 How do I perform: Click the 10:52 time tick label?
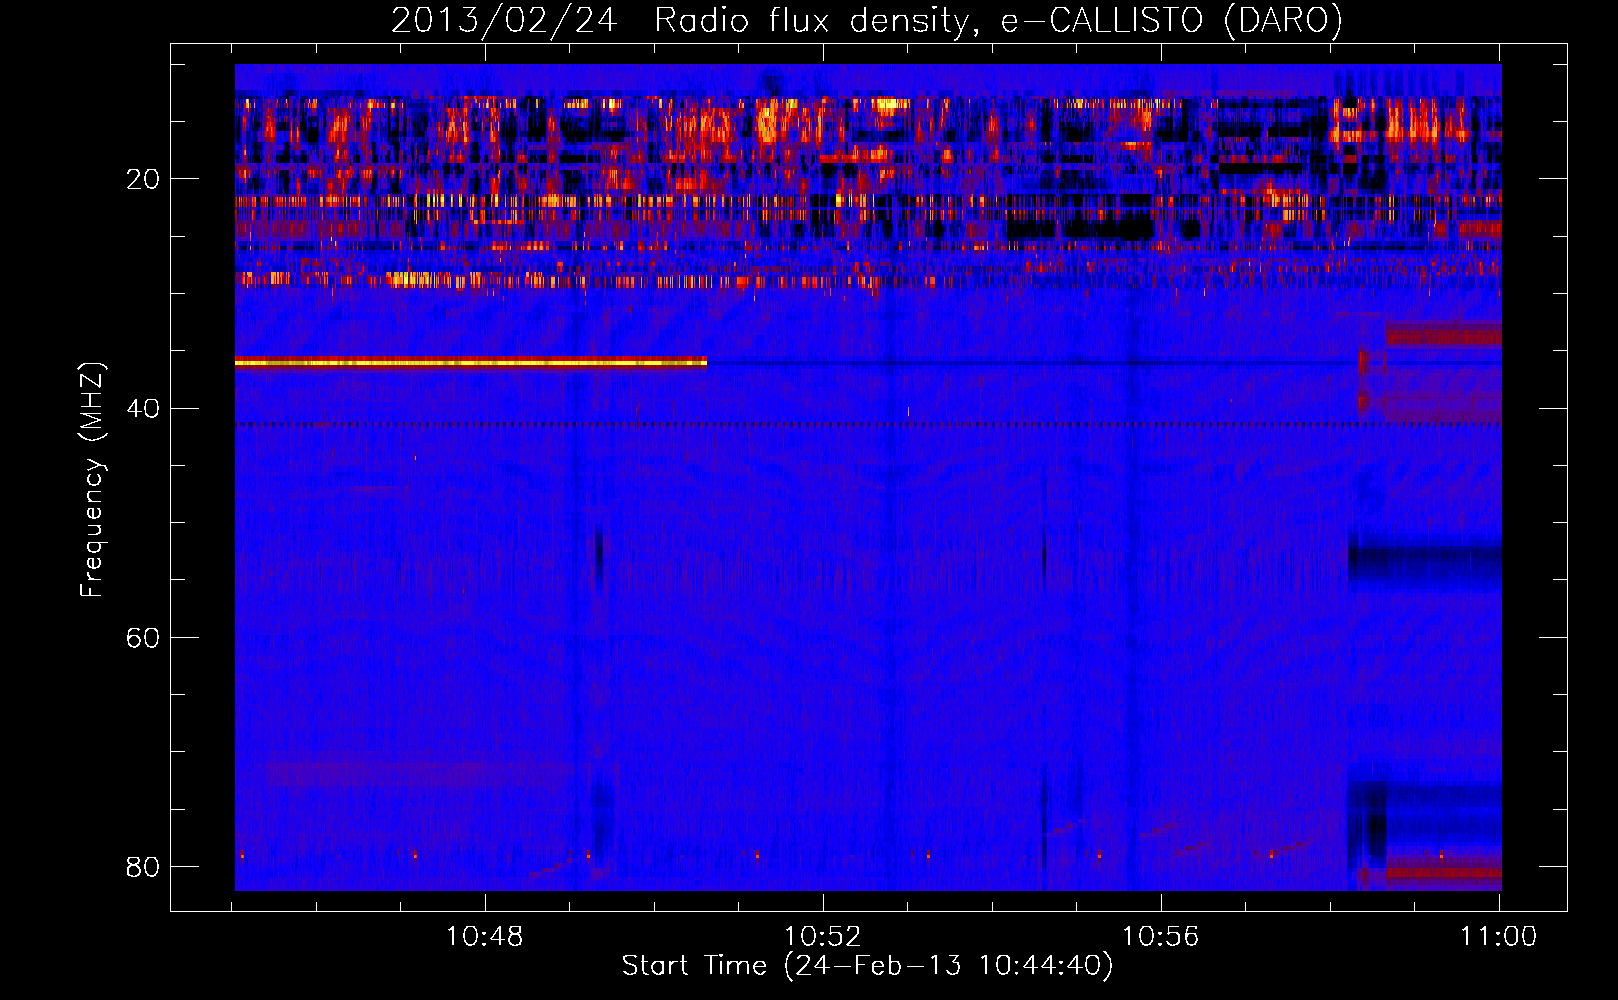click(x=823, y=937)
